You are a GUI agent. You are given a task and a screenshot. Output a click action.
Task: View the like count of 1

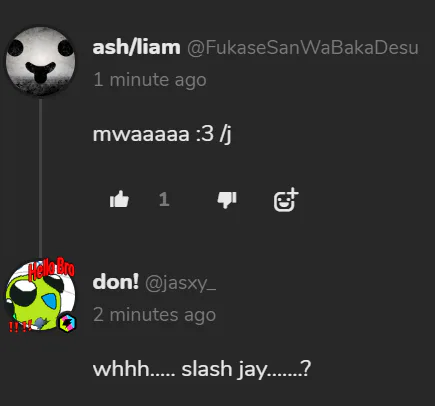164,200
